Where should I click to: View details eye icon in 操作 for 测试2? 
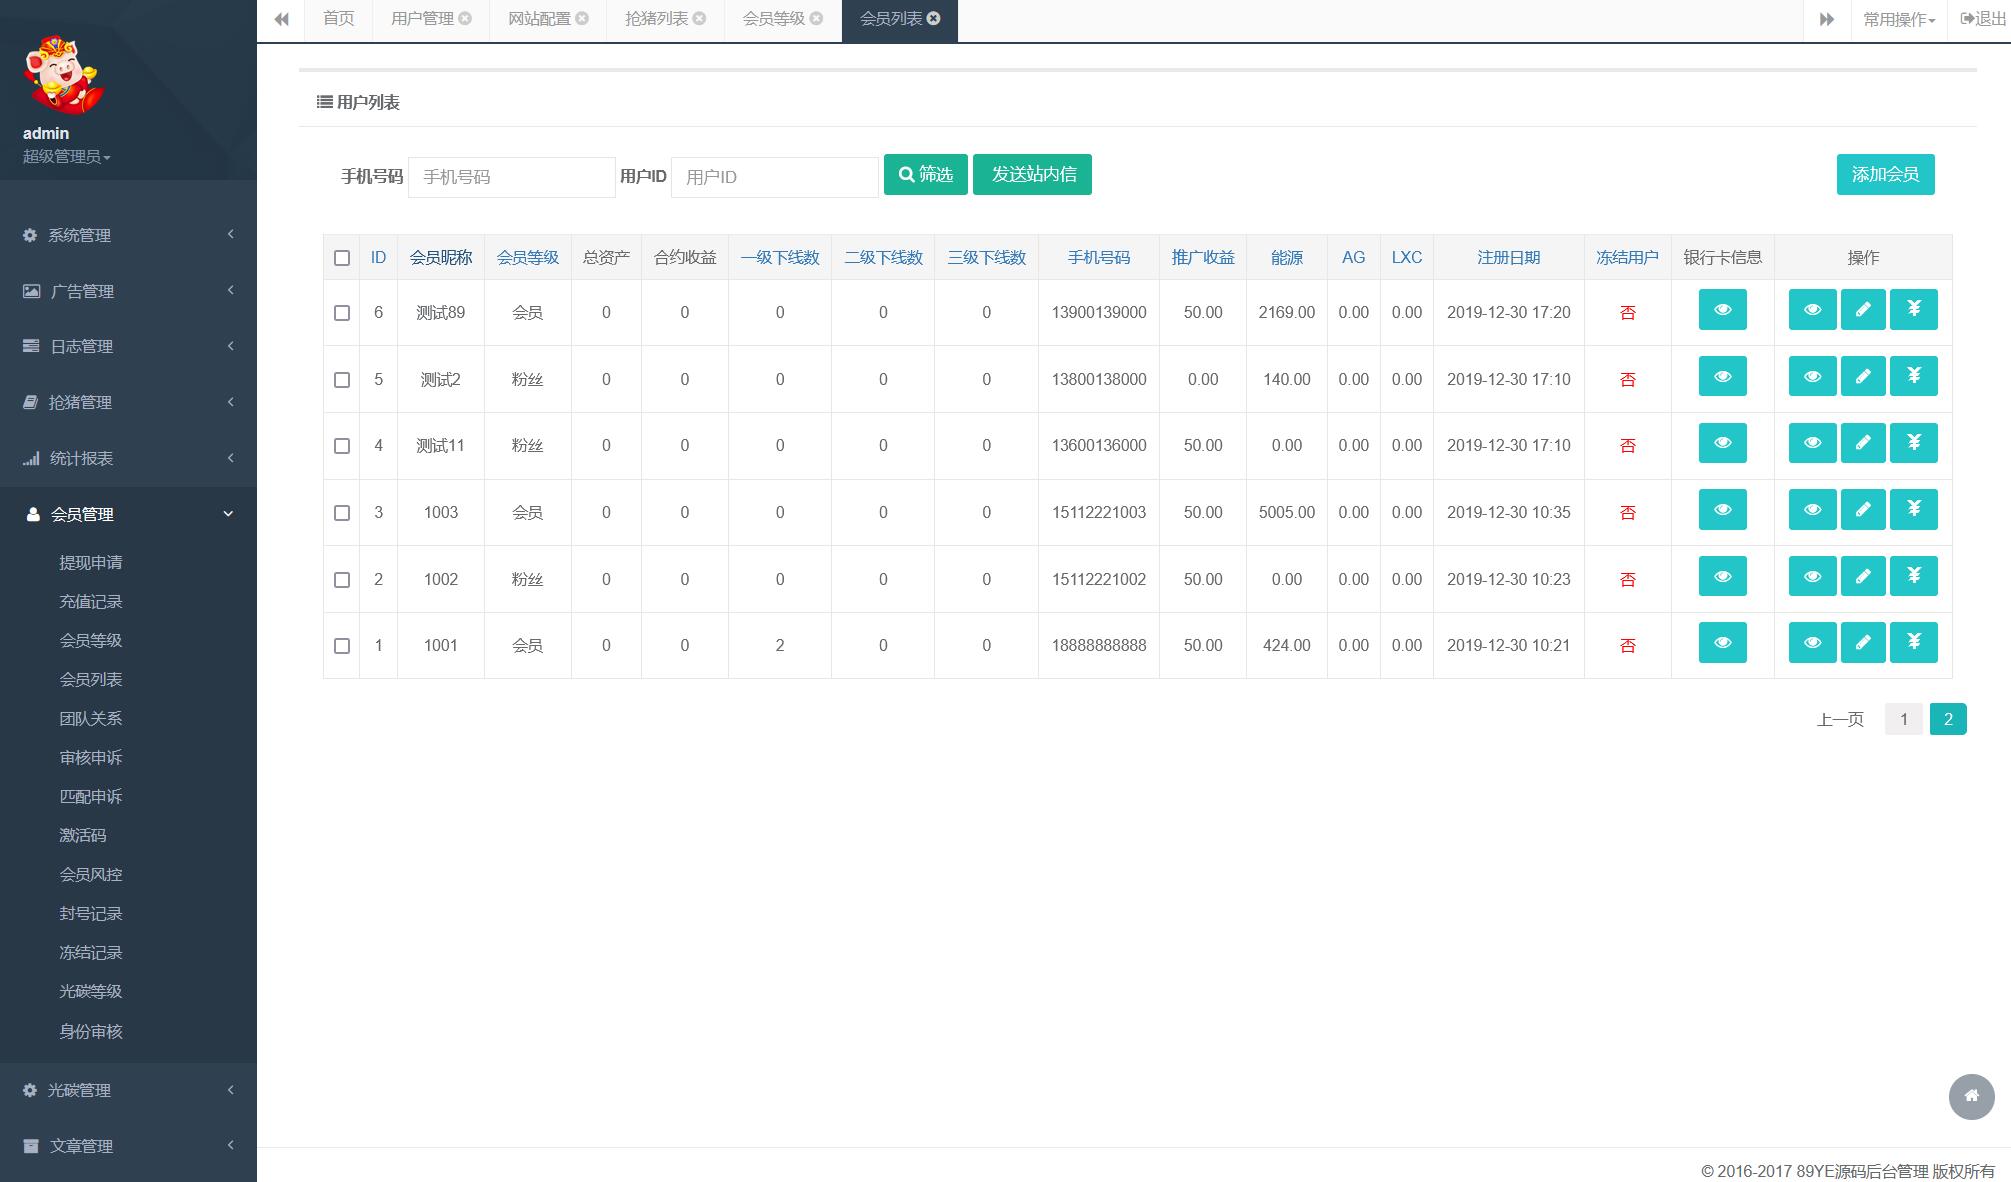(1811, 377)
